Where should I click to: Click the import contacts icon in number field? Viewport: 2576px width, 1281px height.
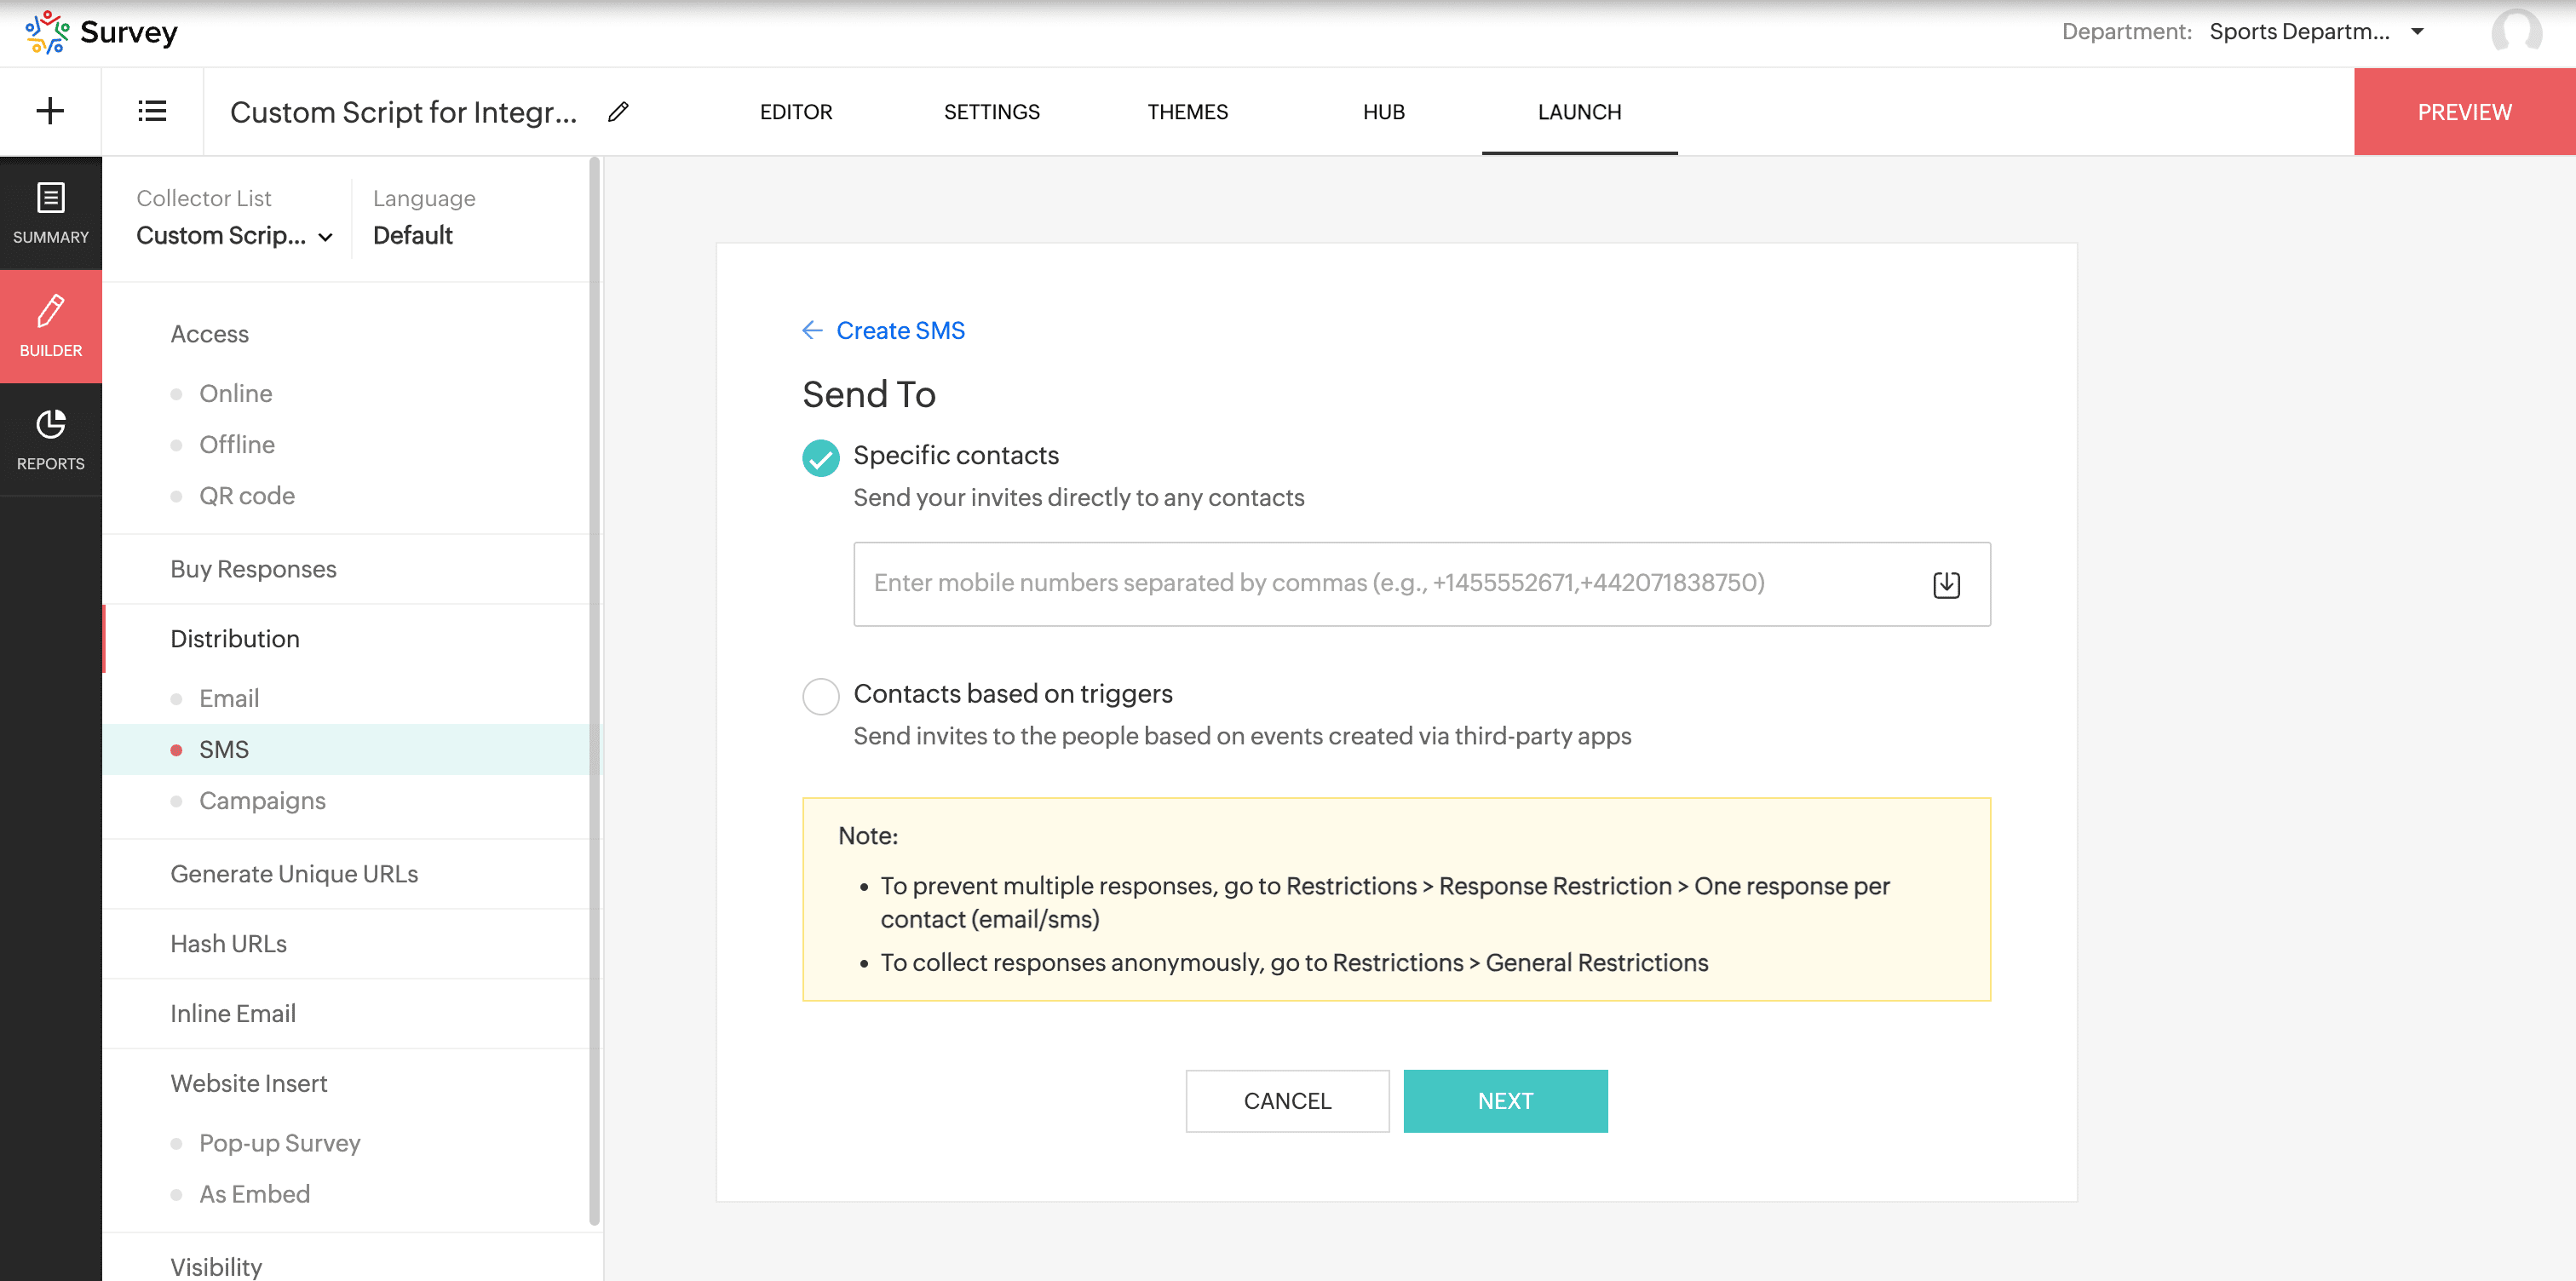1945,585
